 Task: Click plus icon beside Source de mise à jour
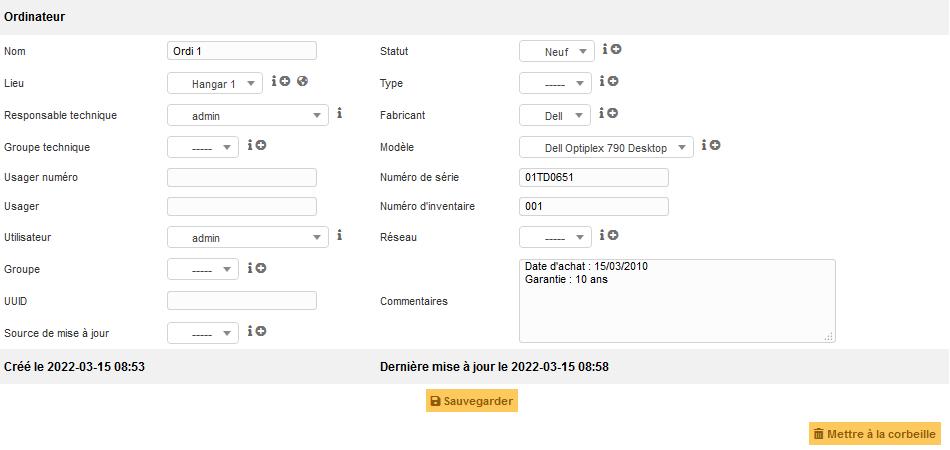coord(260,331)
